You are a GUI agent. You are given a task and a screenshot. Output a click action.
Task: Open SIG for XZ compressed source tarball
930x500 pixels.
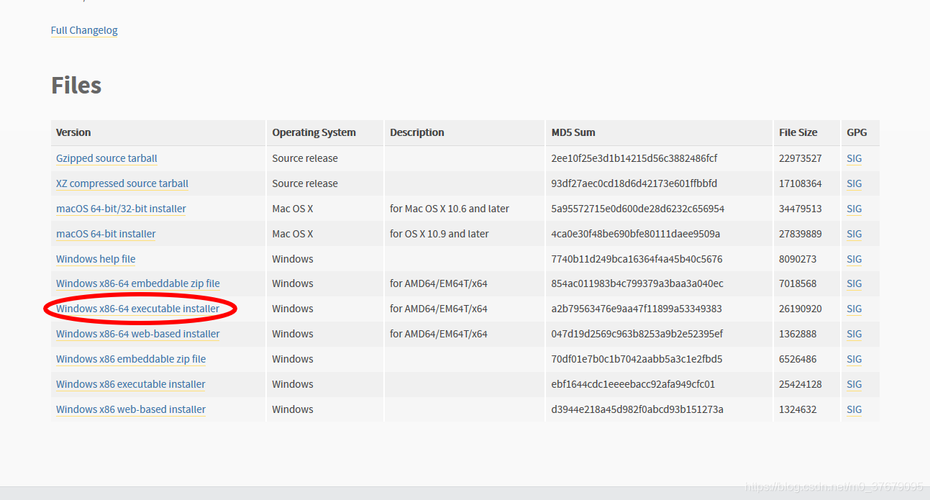(854, 183)
